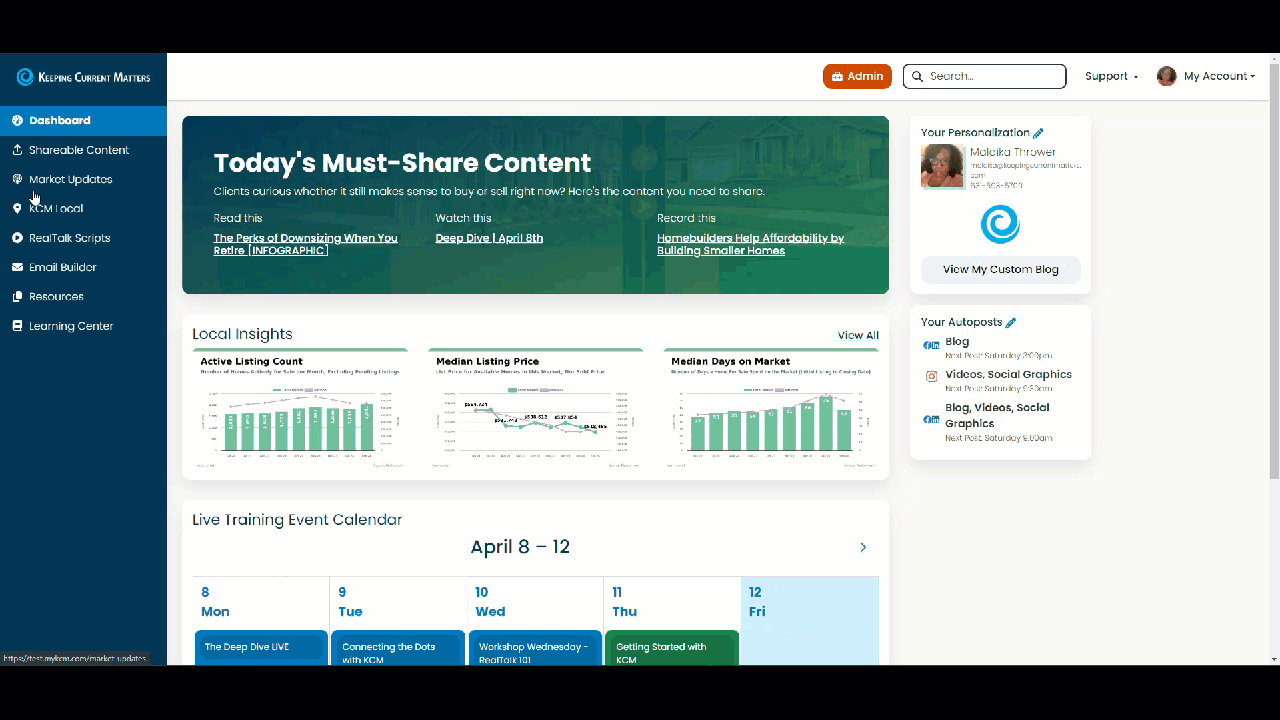This screenshot has width=1280, height=720.
Task: Open the Dashboard menu item
Action: [x=83, y=120]
